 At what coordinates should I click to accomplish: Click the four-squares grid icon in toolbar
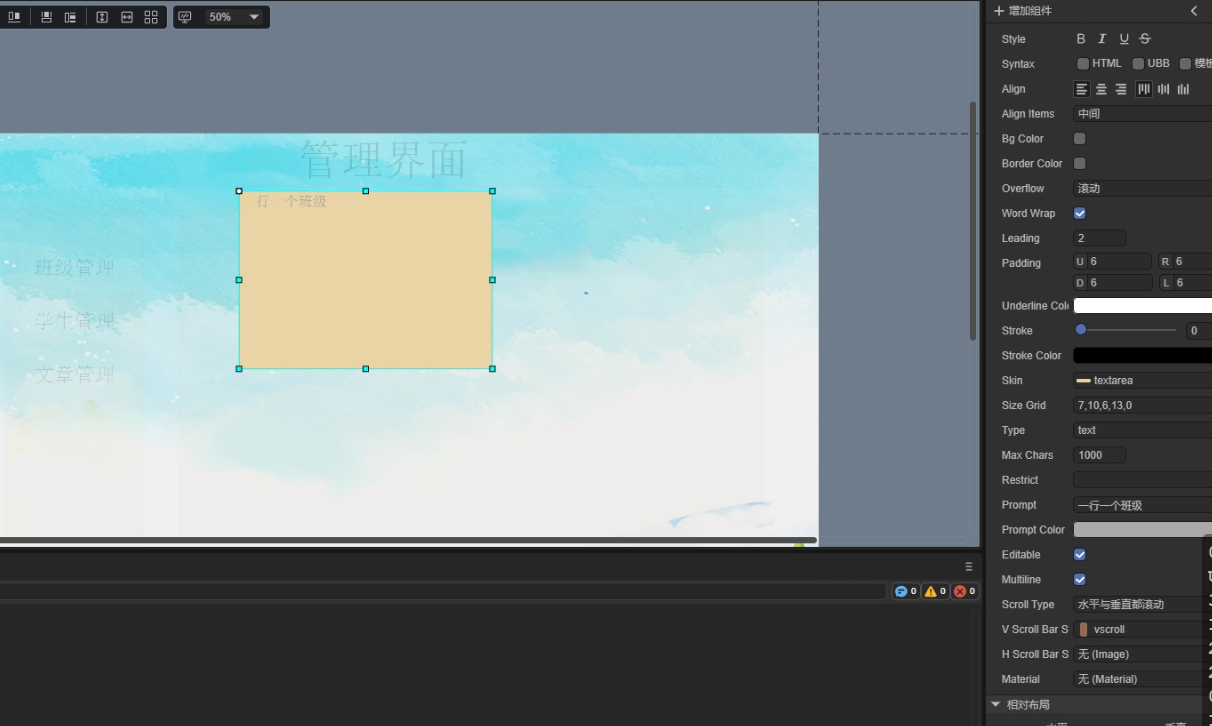(151, 17)
